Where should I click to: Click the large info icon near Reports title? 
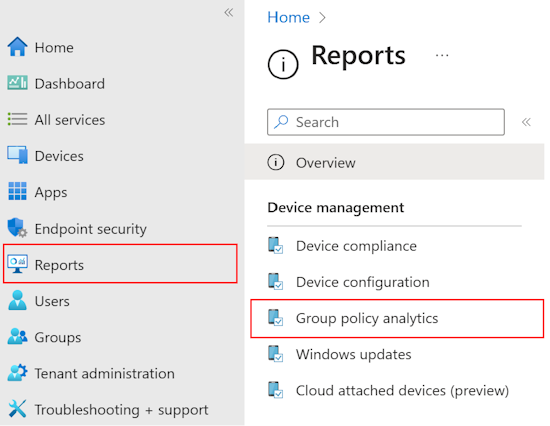point(283,64)
